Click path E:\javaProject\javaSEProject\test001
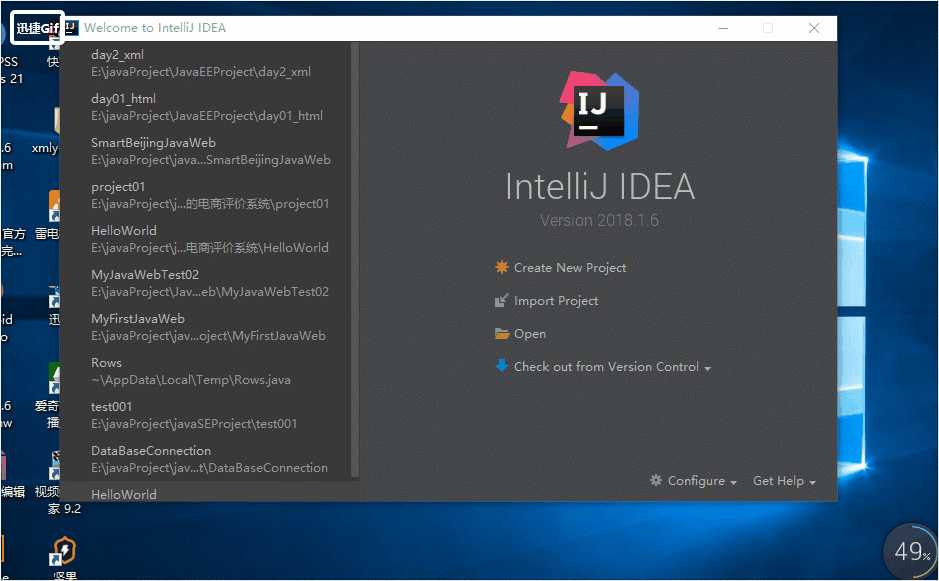This screenshot has width=939, height=581. 194,423
